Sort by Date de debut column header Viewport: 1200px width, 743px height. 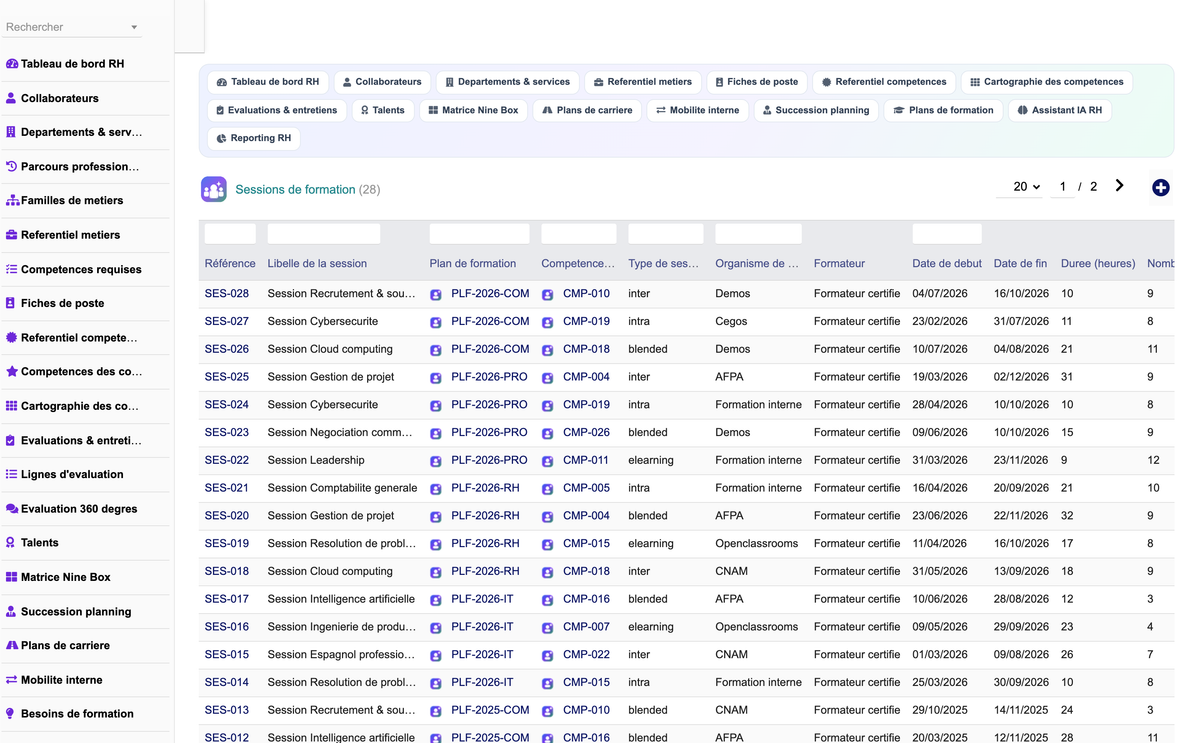(947, 264)
